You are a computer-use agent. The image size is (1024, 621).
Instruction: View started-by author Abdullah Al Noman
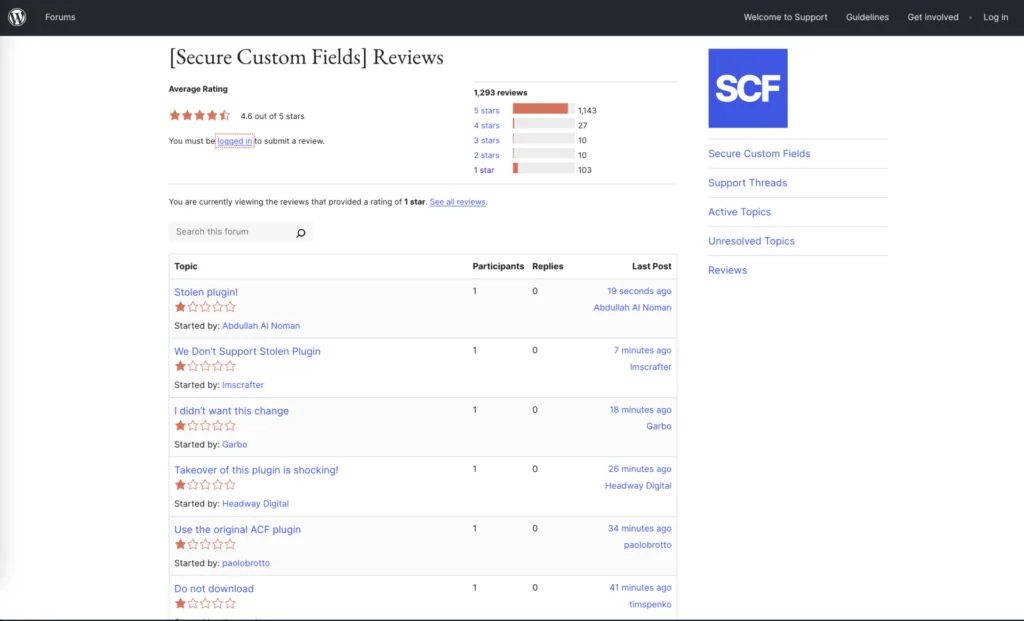point(261,326)
